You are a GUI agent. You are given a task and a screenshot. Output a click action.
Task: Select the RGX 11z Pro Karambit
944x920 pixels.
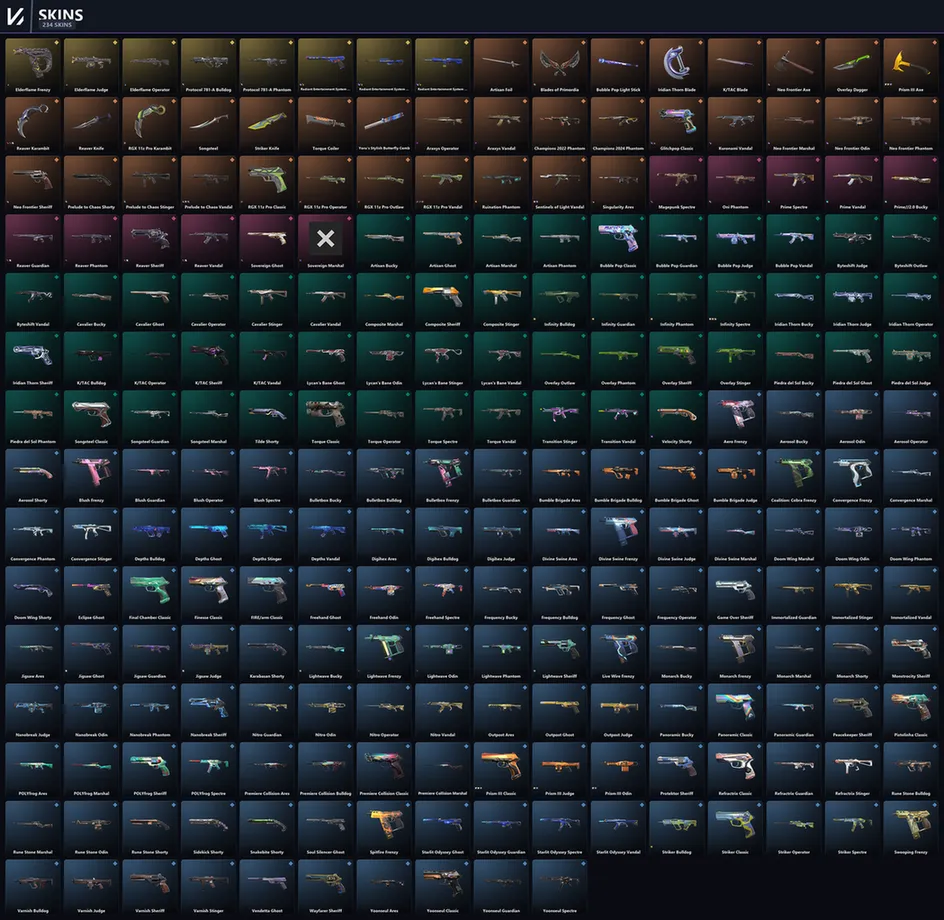click(150, 125)
